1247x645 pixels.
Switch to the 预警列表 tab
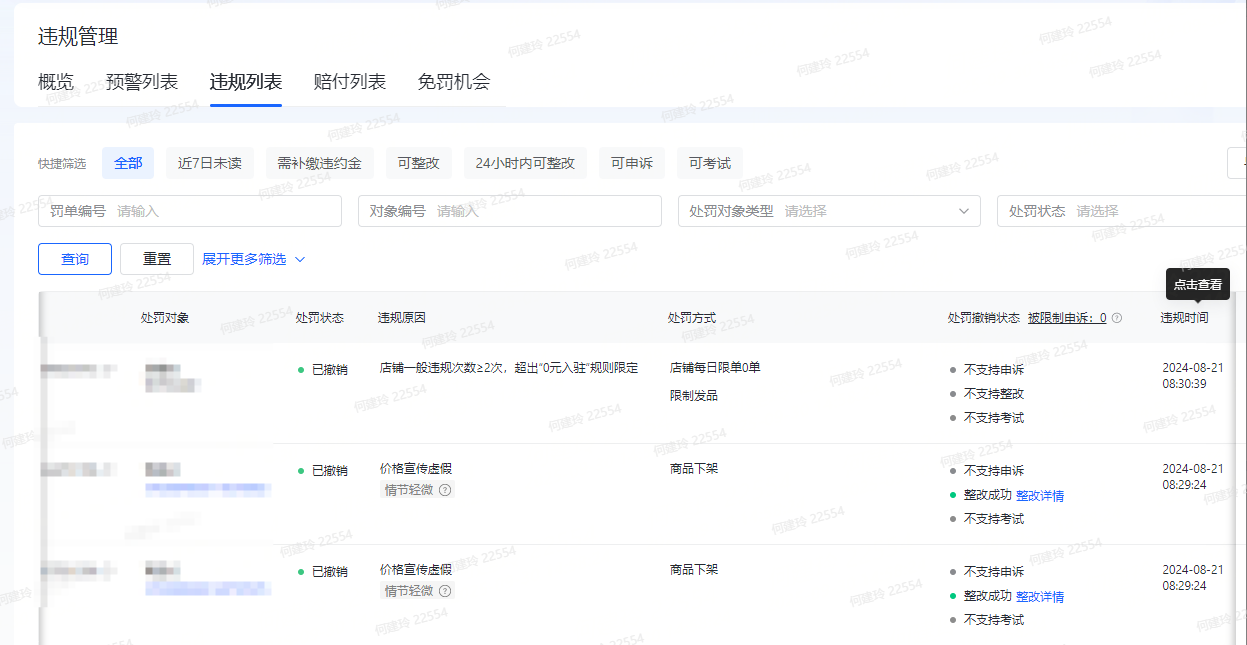click(x=142, y=82)
